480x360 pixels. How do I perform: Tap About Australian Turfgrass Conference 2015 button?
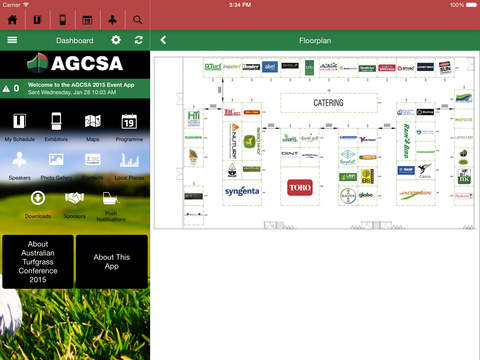(38, 262)
